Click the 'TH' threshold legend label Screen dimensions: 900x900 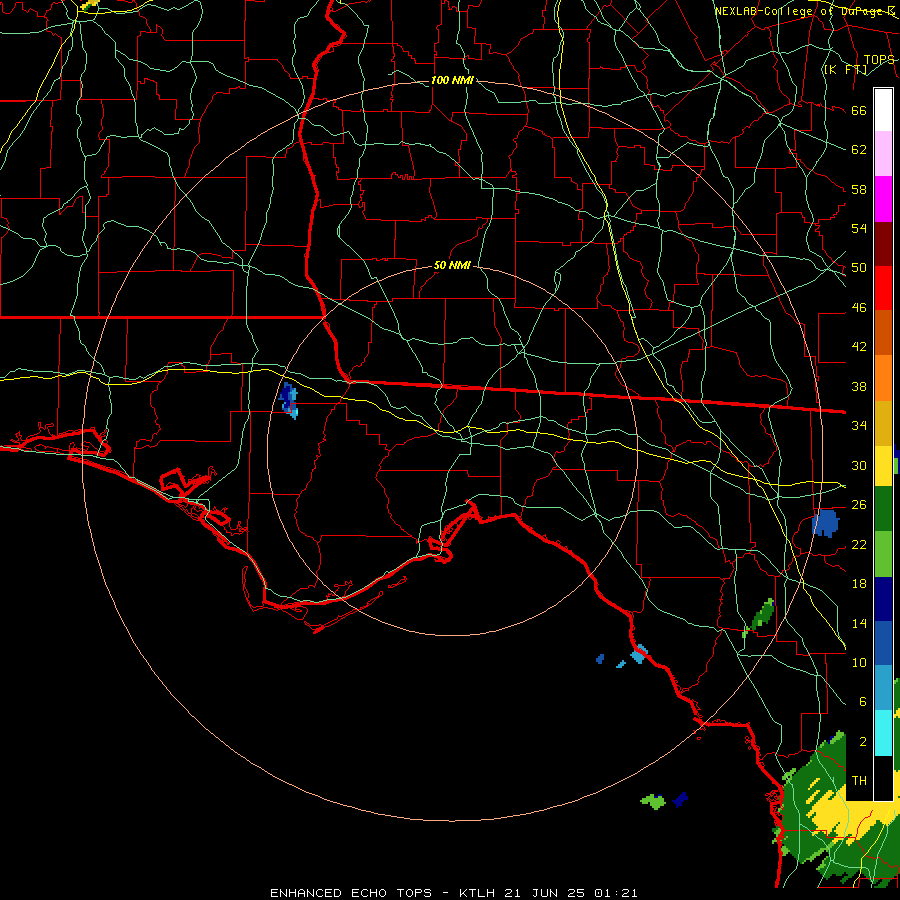click(x=859, y=780)
